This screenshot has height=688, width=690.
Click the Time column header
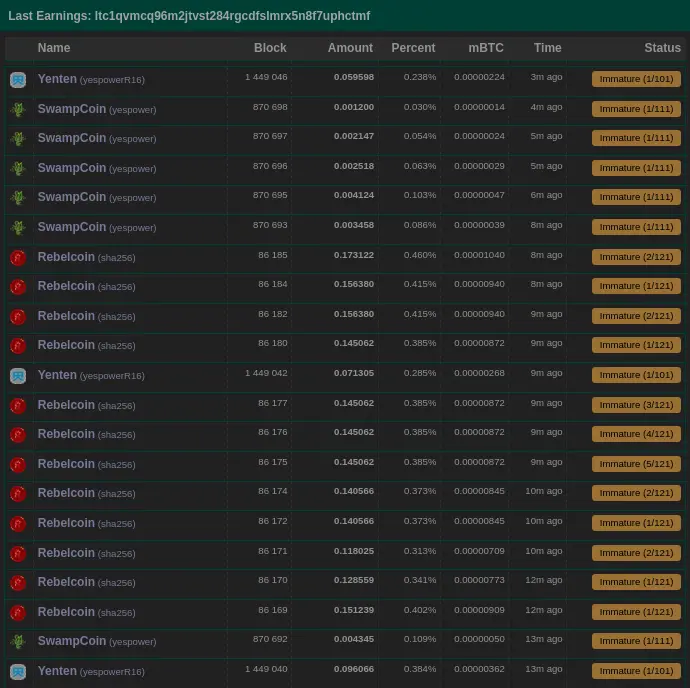tap(547, 48)
